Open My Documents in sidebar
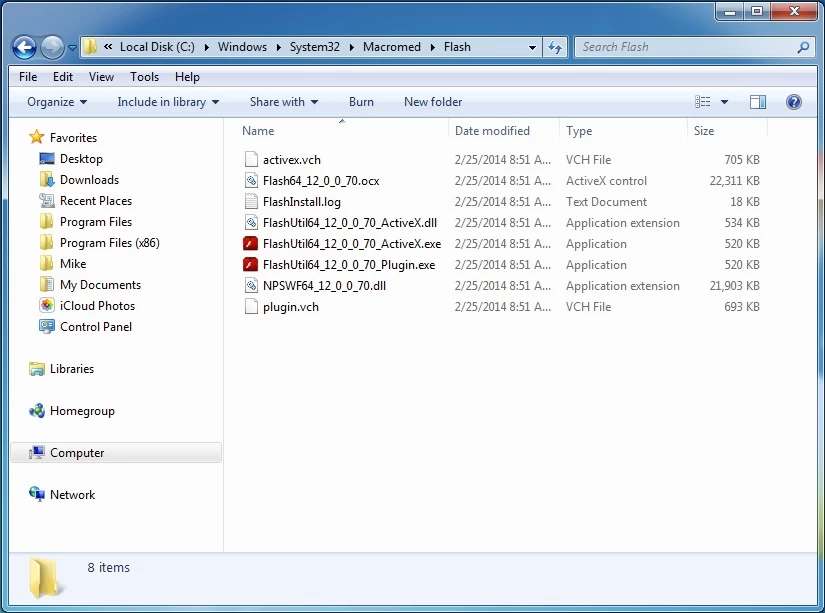Screen dimensions: 825x613 [x=100, y=285]
